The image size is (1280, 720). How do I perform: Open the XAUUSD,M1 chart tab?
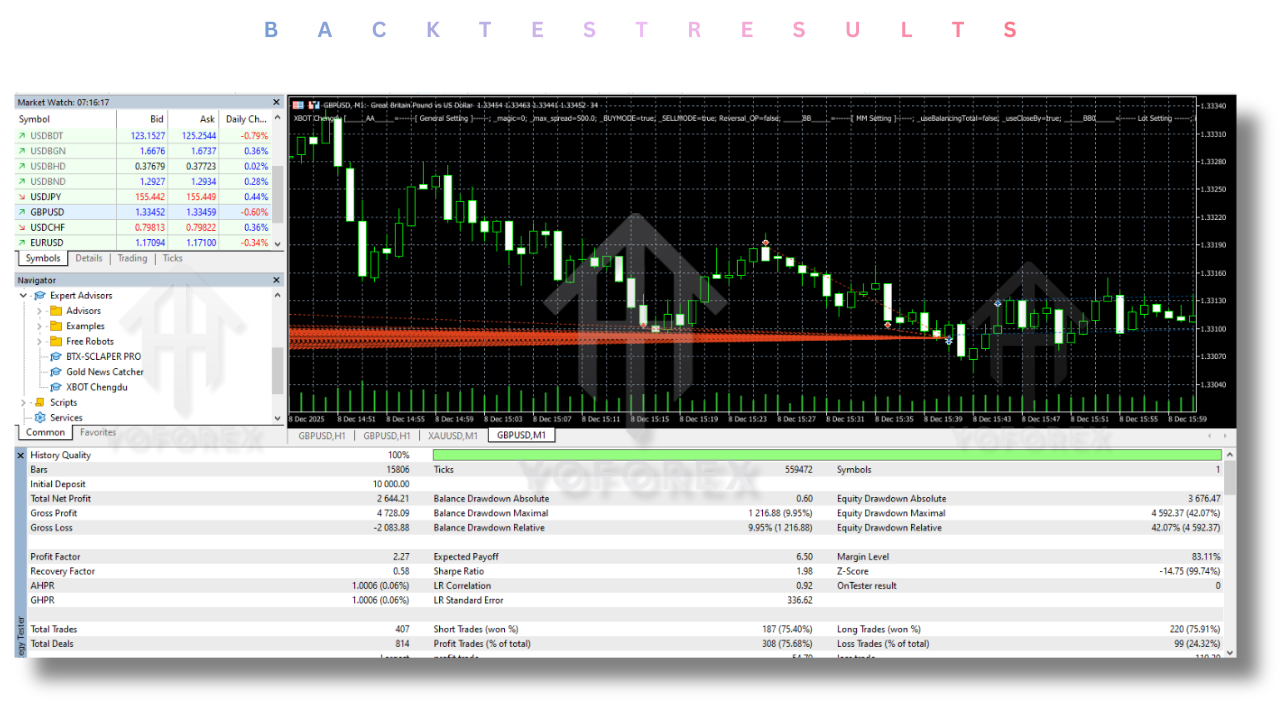coord(451,436)
